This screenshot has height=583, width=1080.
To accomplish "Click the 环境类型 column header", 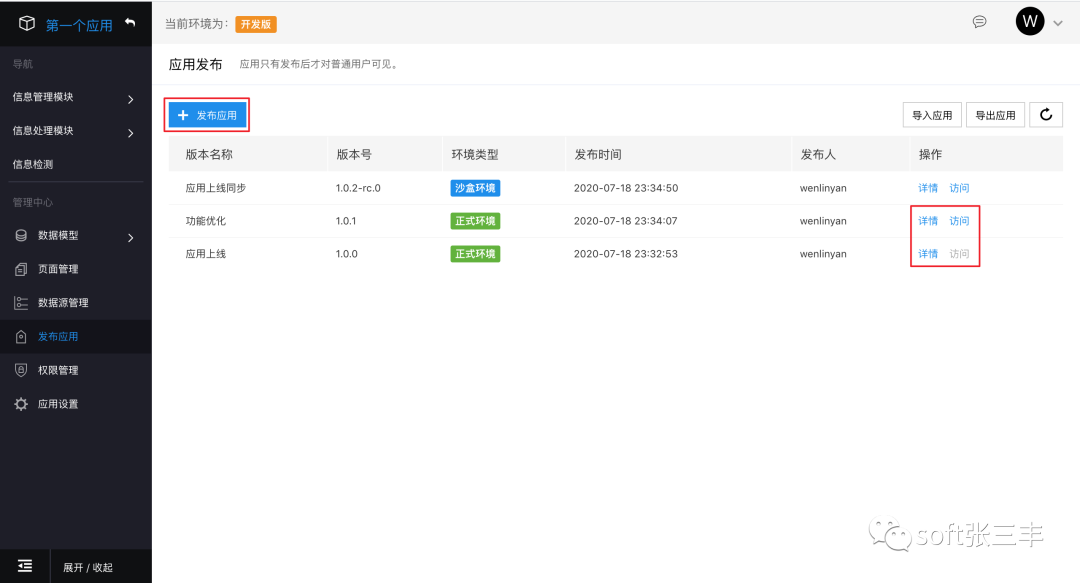I will [x=475, y=154].
